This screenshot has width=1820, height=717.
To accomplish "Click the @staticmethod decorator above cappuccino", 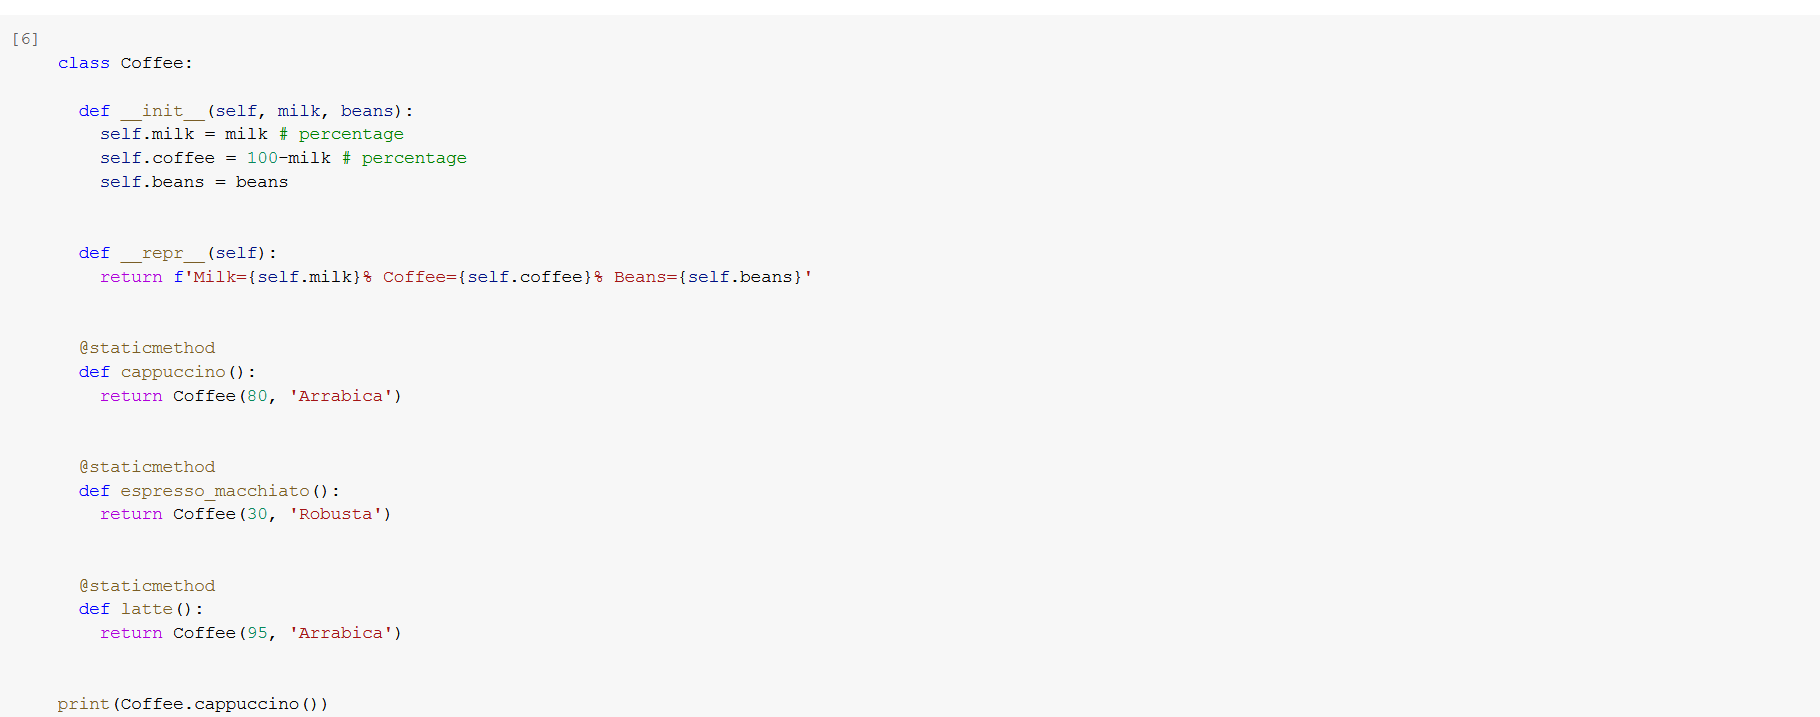I will click(147, 348).
